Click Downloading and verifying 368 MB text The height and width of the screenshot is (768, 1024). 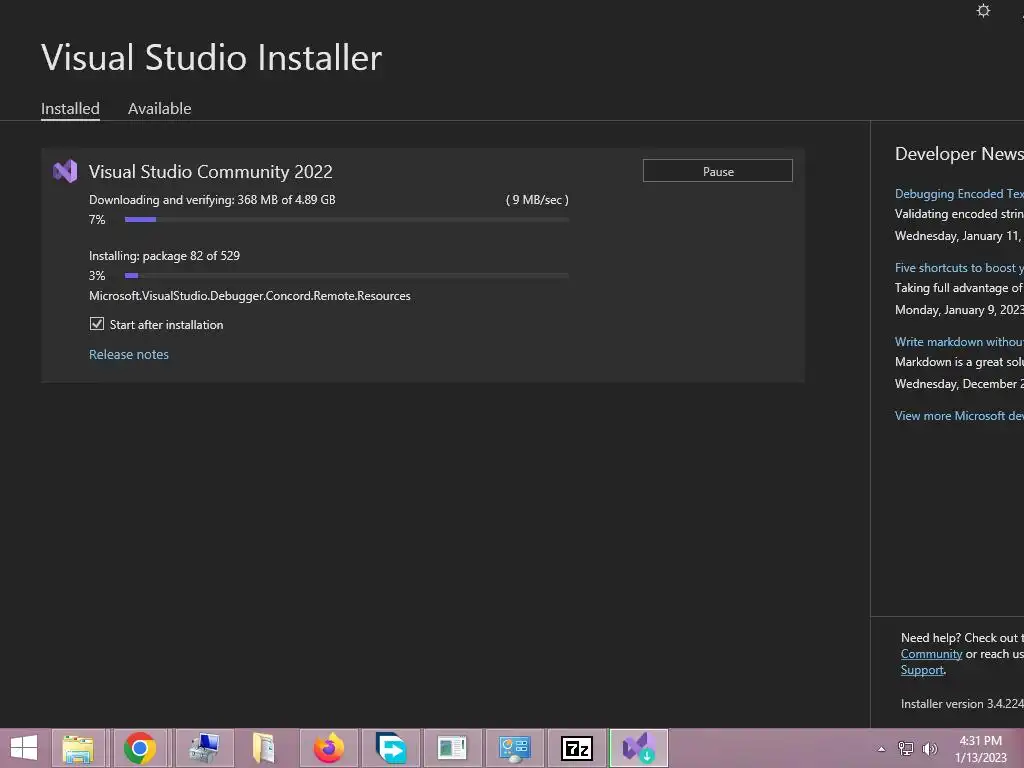(212, 200)
